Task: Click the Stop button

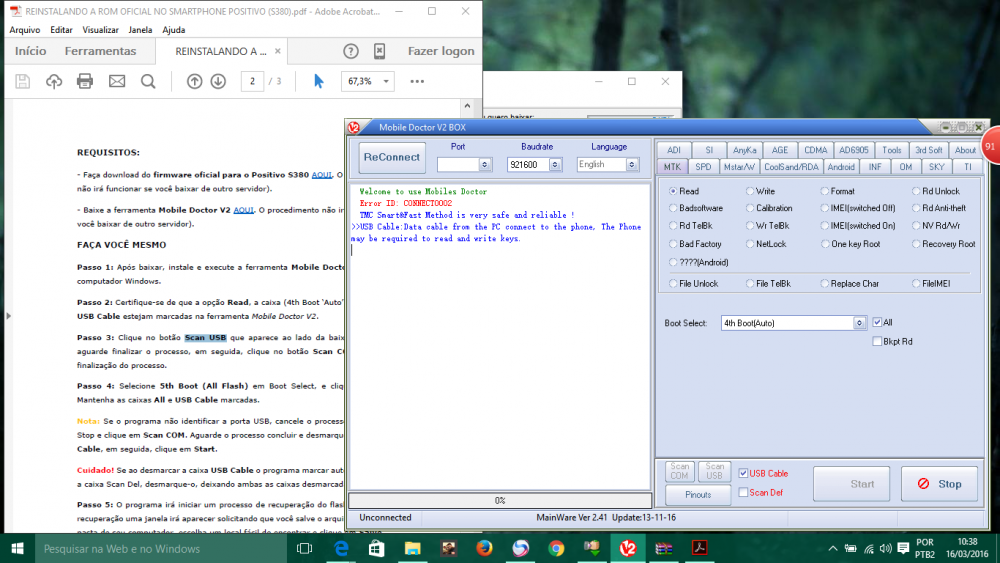Action: tap(939, 484)
